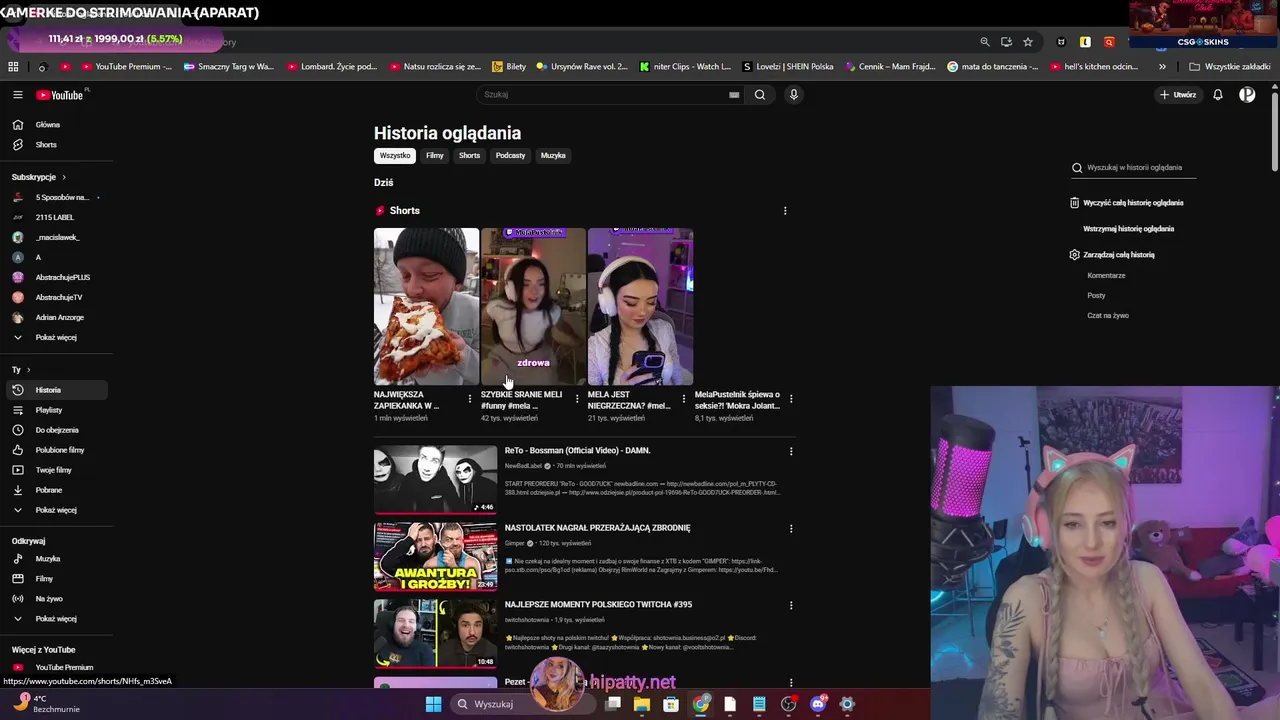Open Subskrypcje section chevron

click(64, 177)
